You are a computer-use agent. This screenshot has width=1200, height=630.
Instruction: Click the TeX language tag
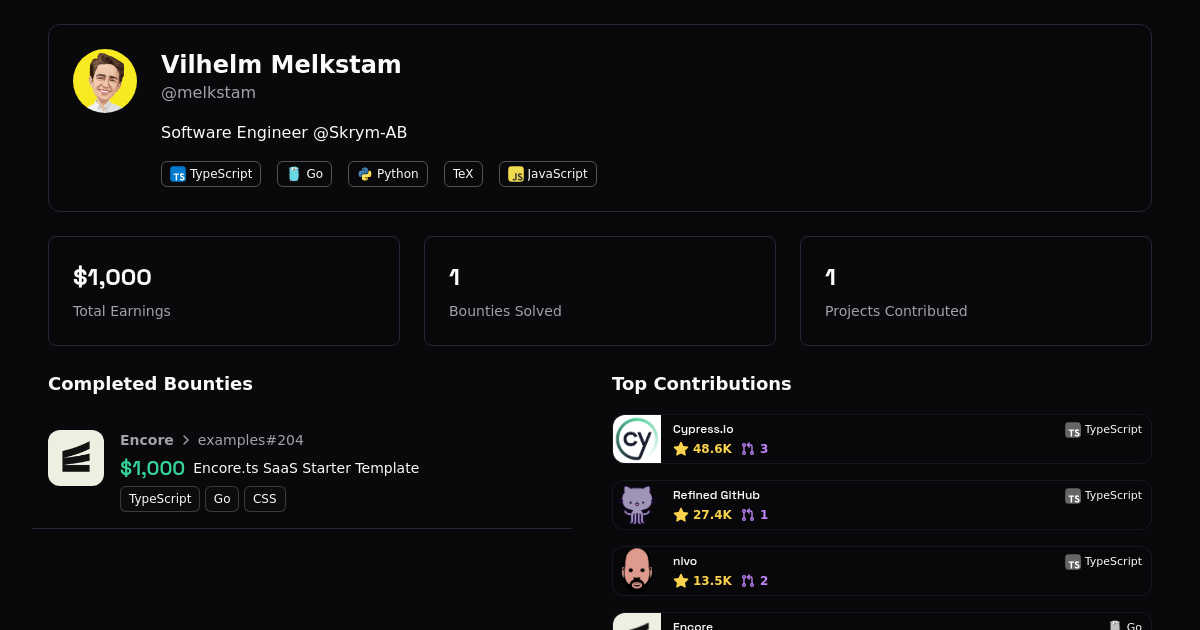pyautogui.click(x=463, y=174)
